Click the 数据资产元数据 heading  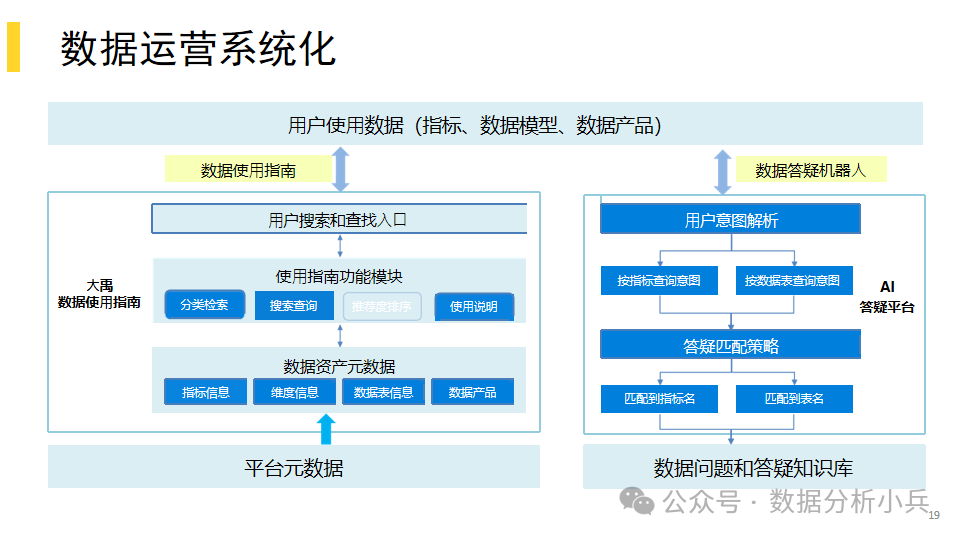click(x=339, y=367)
